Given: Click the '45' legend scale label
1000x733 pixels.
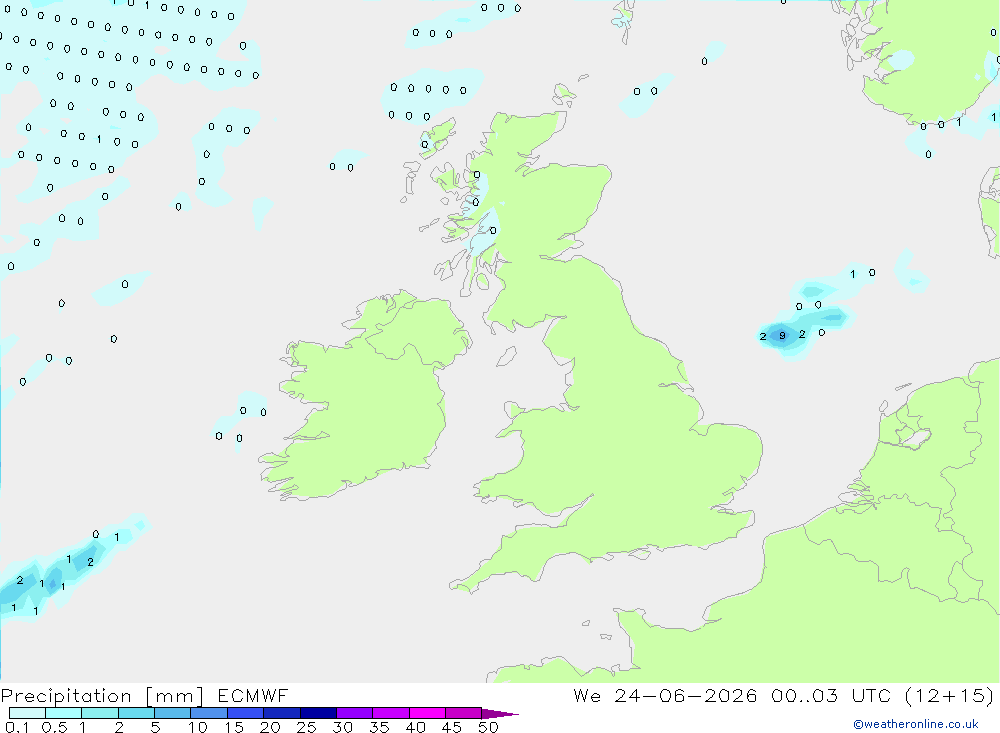Looking at the screenshot, I should point(452,727).
